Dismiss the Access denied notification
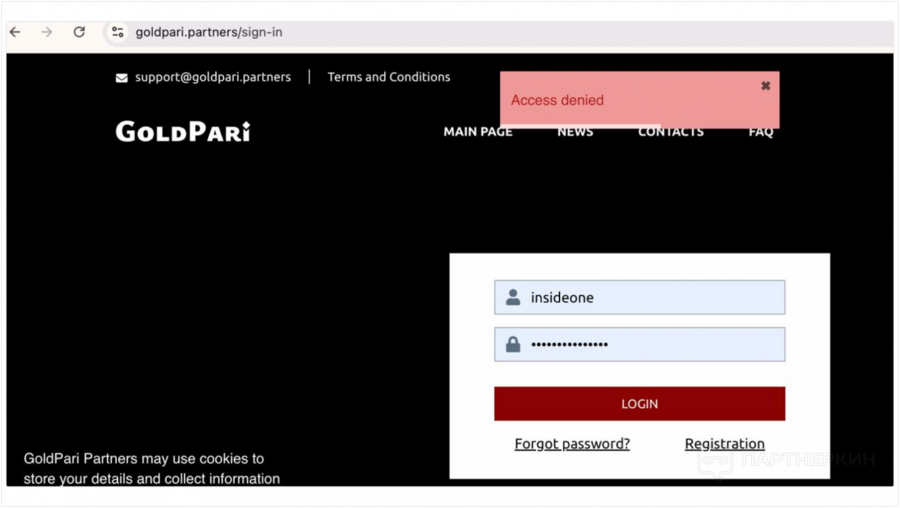The image size is (900, 508). pos(765,86)
